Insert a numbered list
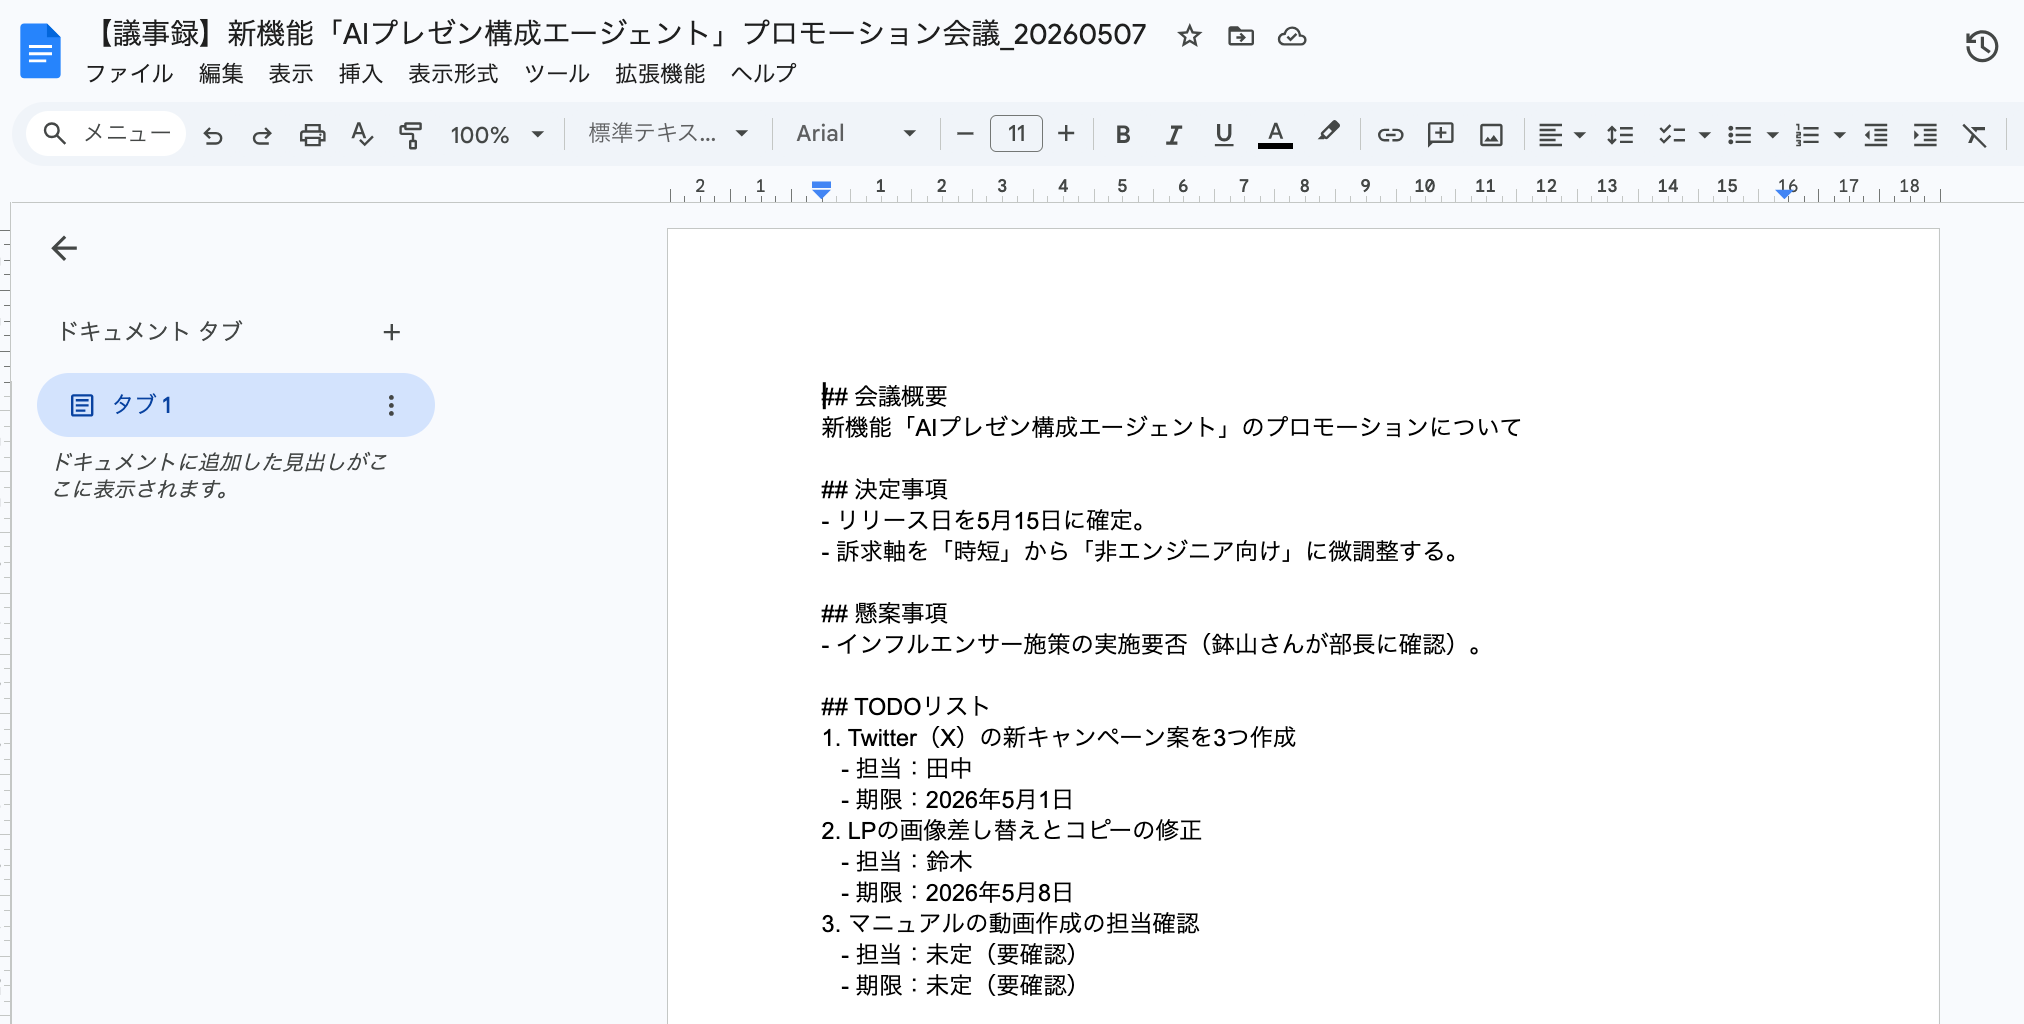2024x1024 pixels. (1807, 135)
